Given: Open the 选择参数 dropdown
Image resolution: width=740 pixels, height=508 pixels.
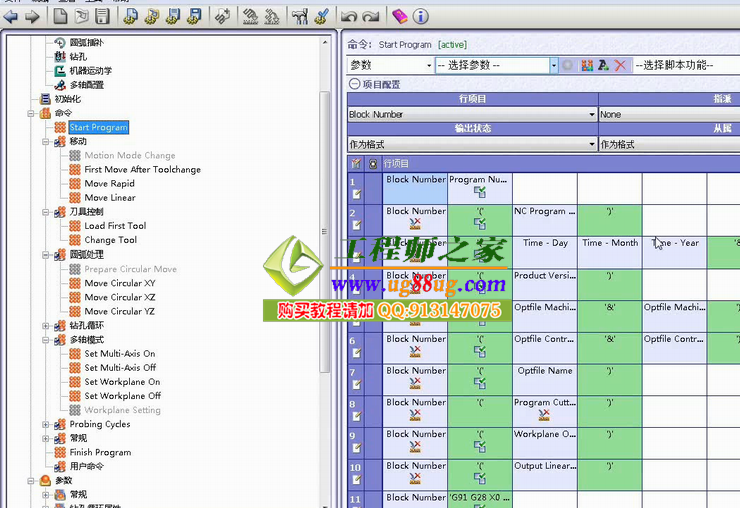Looking at the screenshot, I should coord(553,65).
